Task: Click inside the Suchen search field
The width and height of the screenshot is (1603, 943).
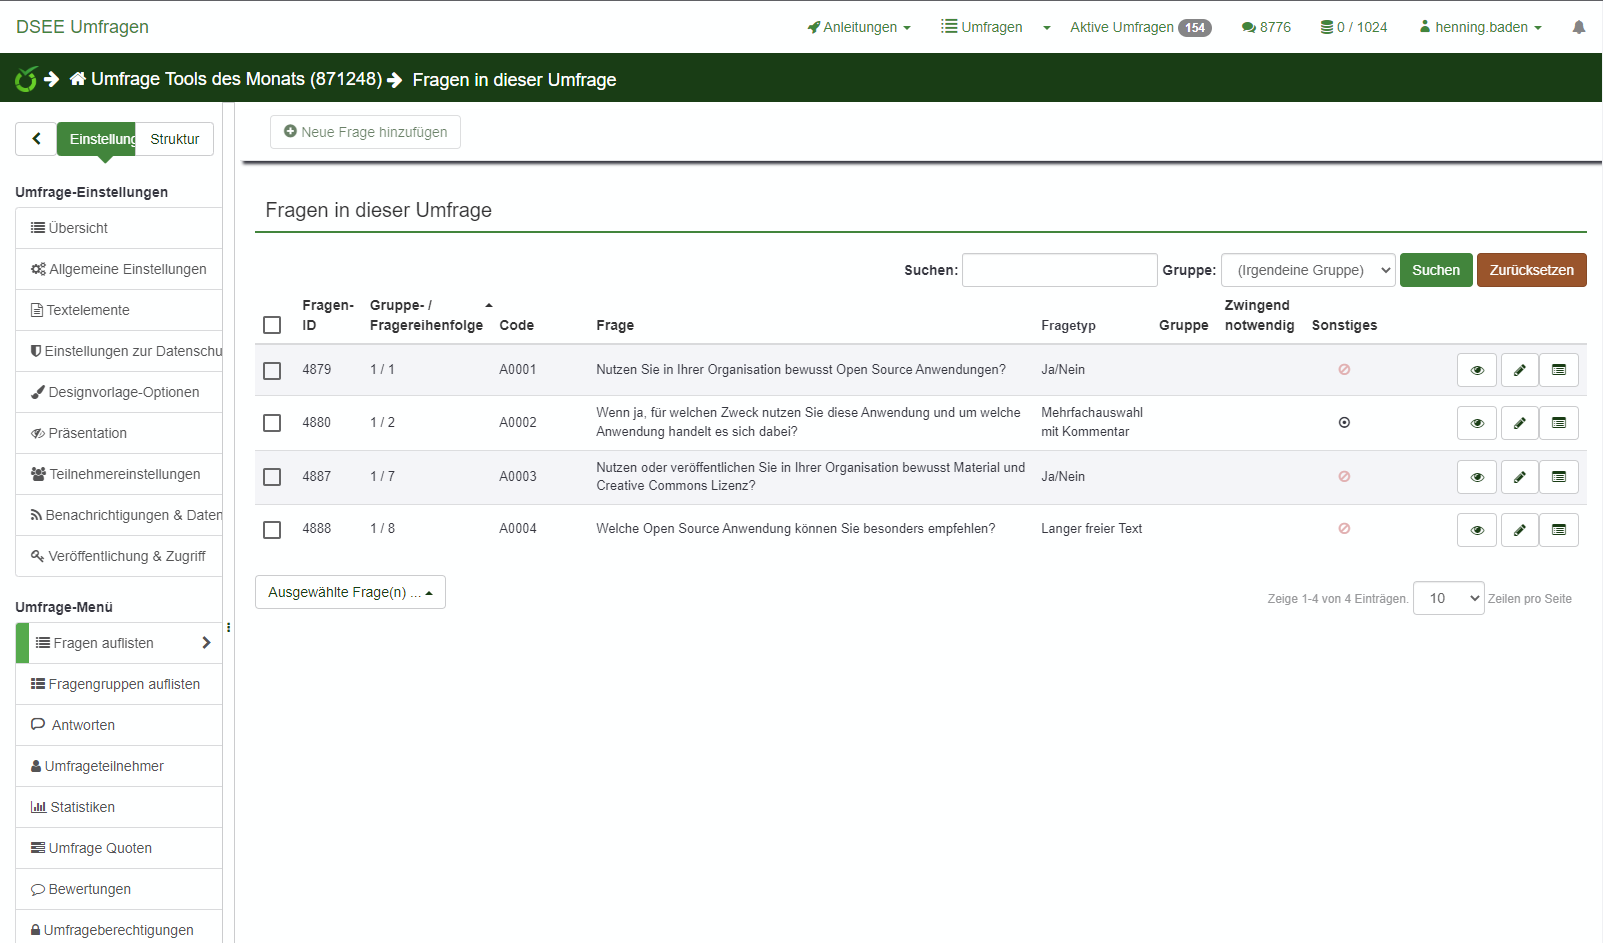Action: pos(1059,269)
